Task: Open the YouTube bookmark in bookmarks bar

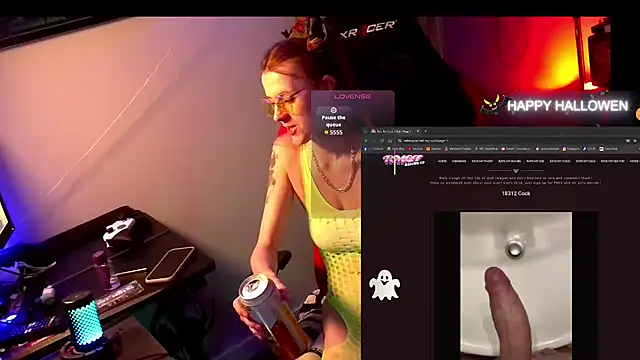Action: (x=415, y=149)
